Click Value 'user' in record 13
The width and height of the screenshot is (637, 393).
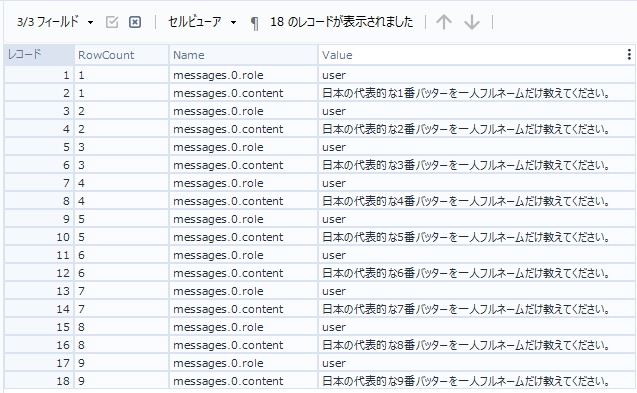point(477,291)
